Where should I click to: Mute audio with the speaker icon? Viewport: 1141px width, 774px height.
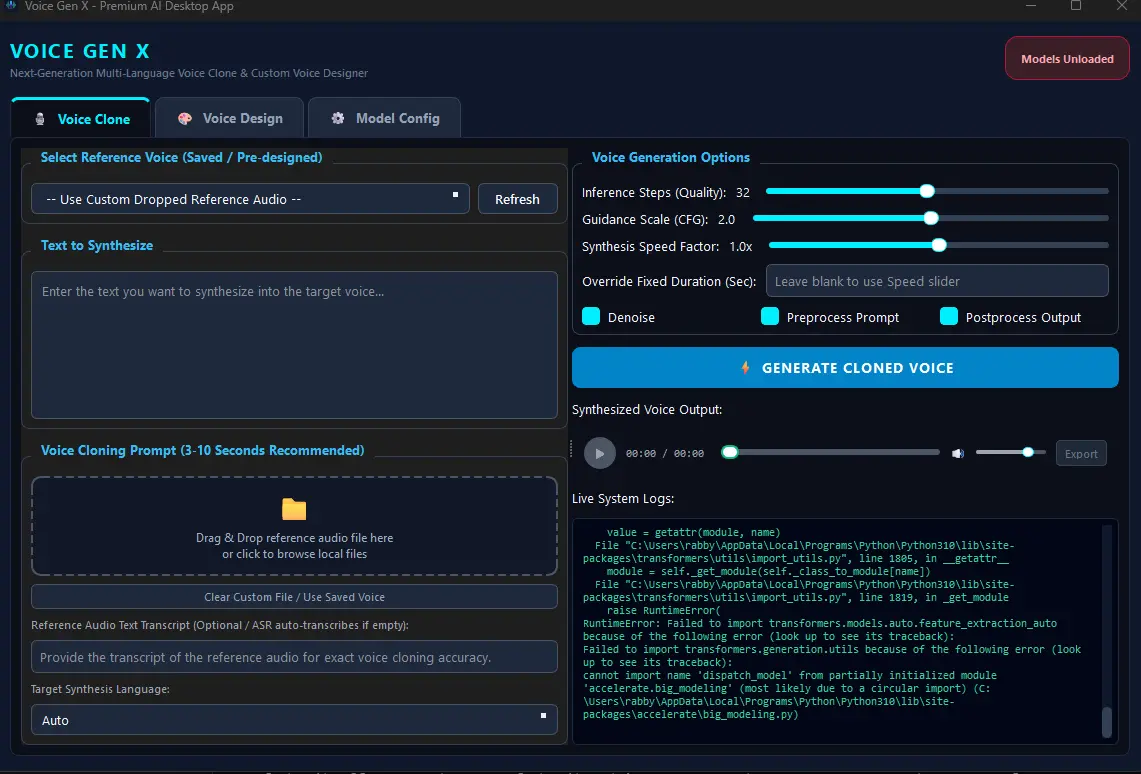coord(958,453)
